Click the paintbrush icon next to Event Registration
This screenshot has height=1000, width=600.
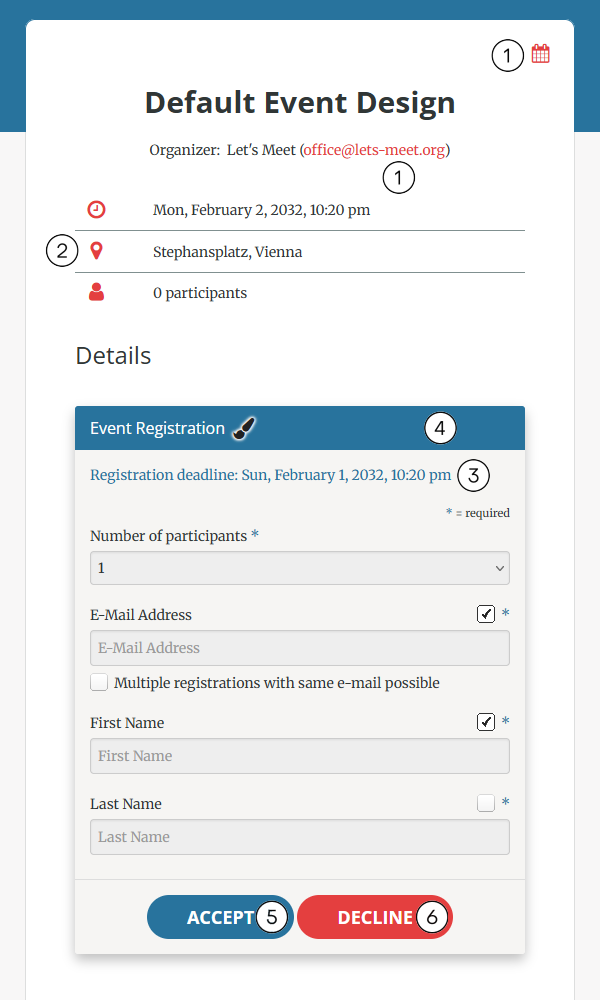point(244,428)
